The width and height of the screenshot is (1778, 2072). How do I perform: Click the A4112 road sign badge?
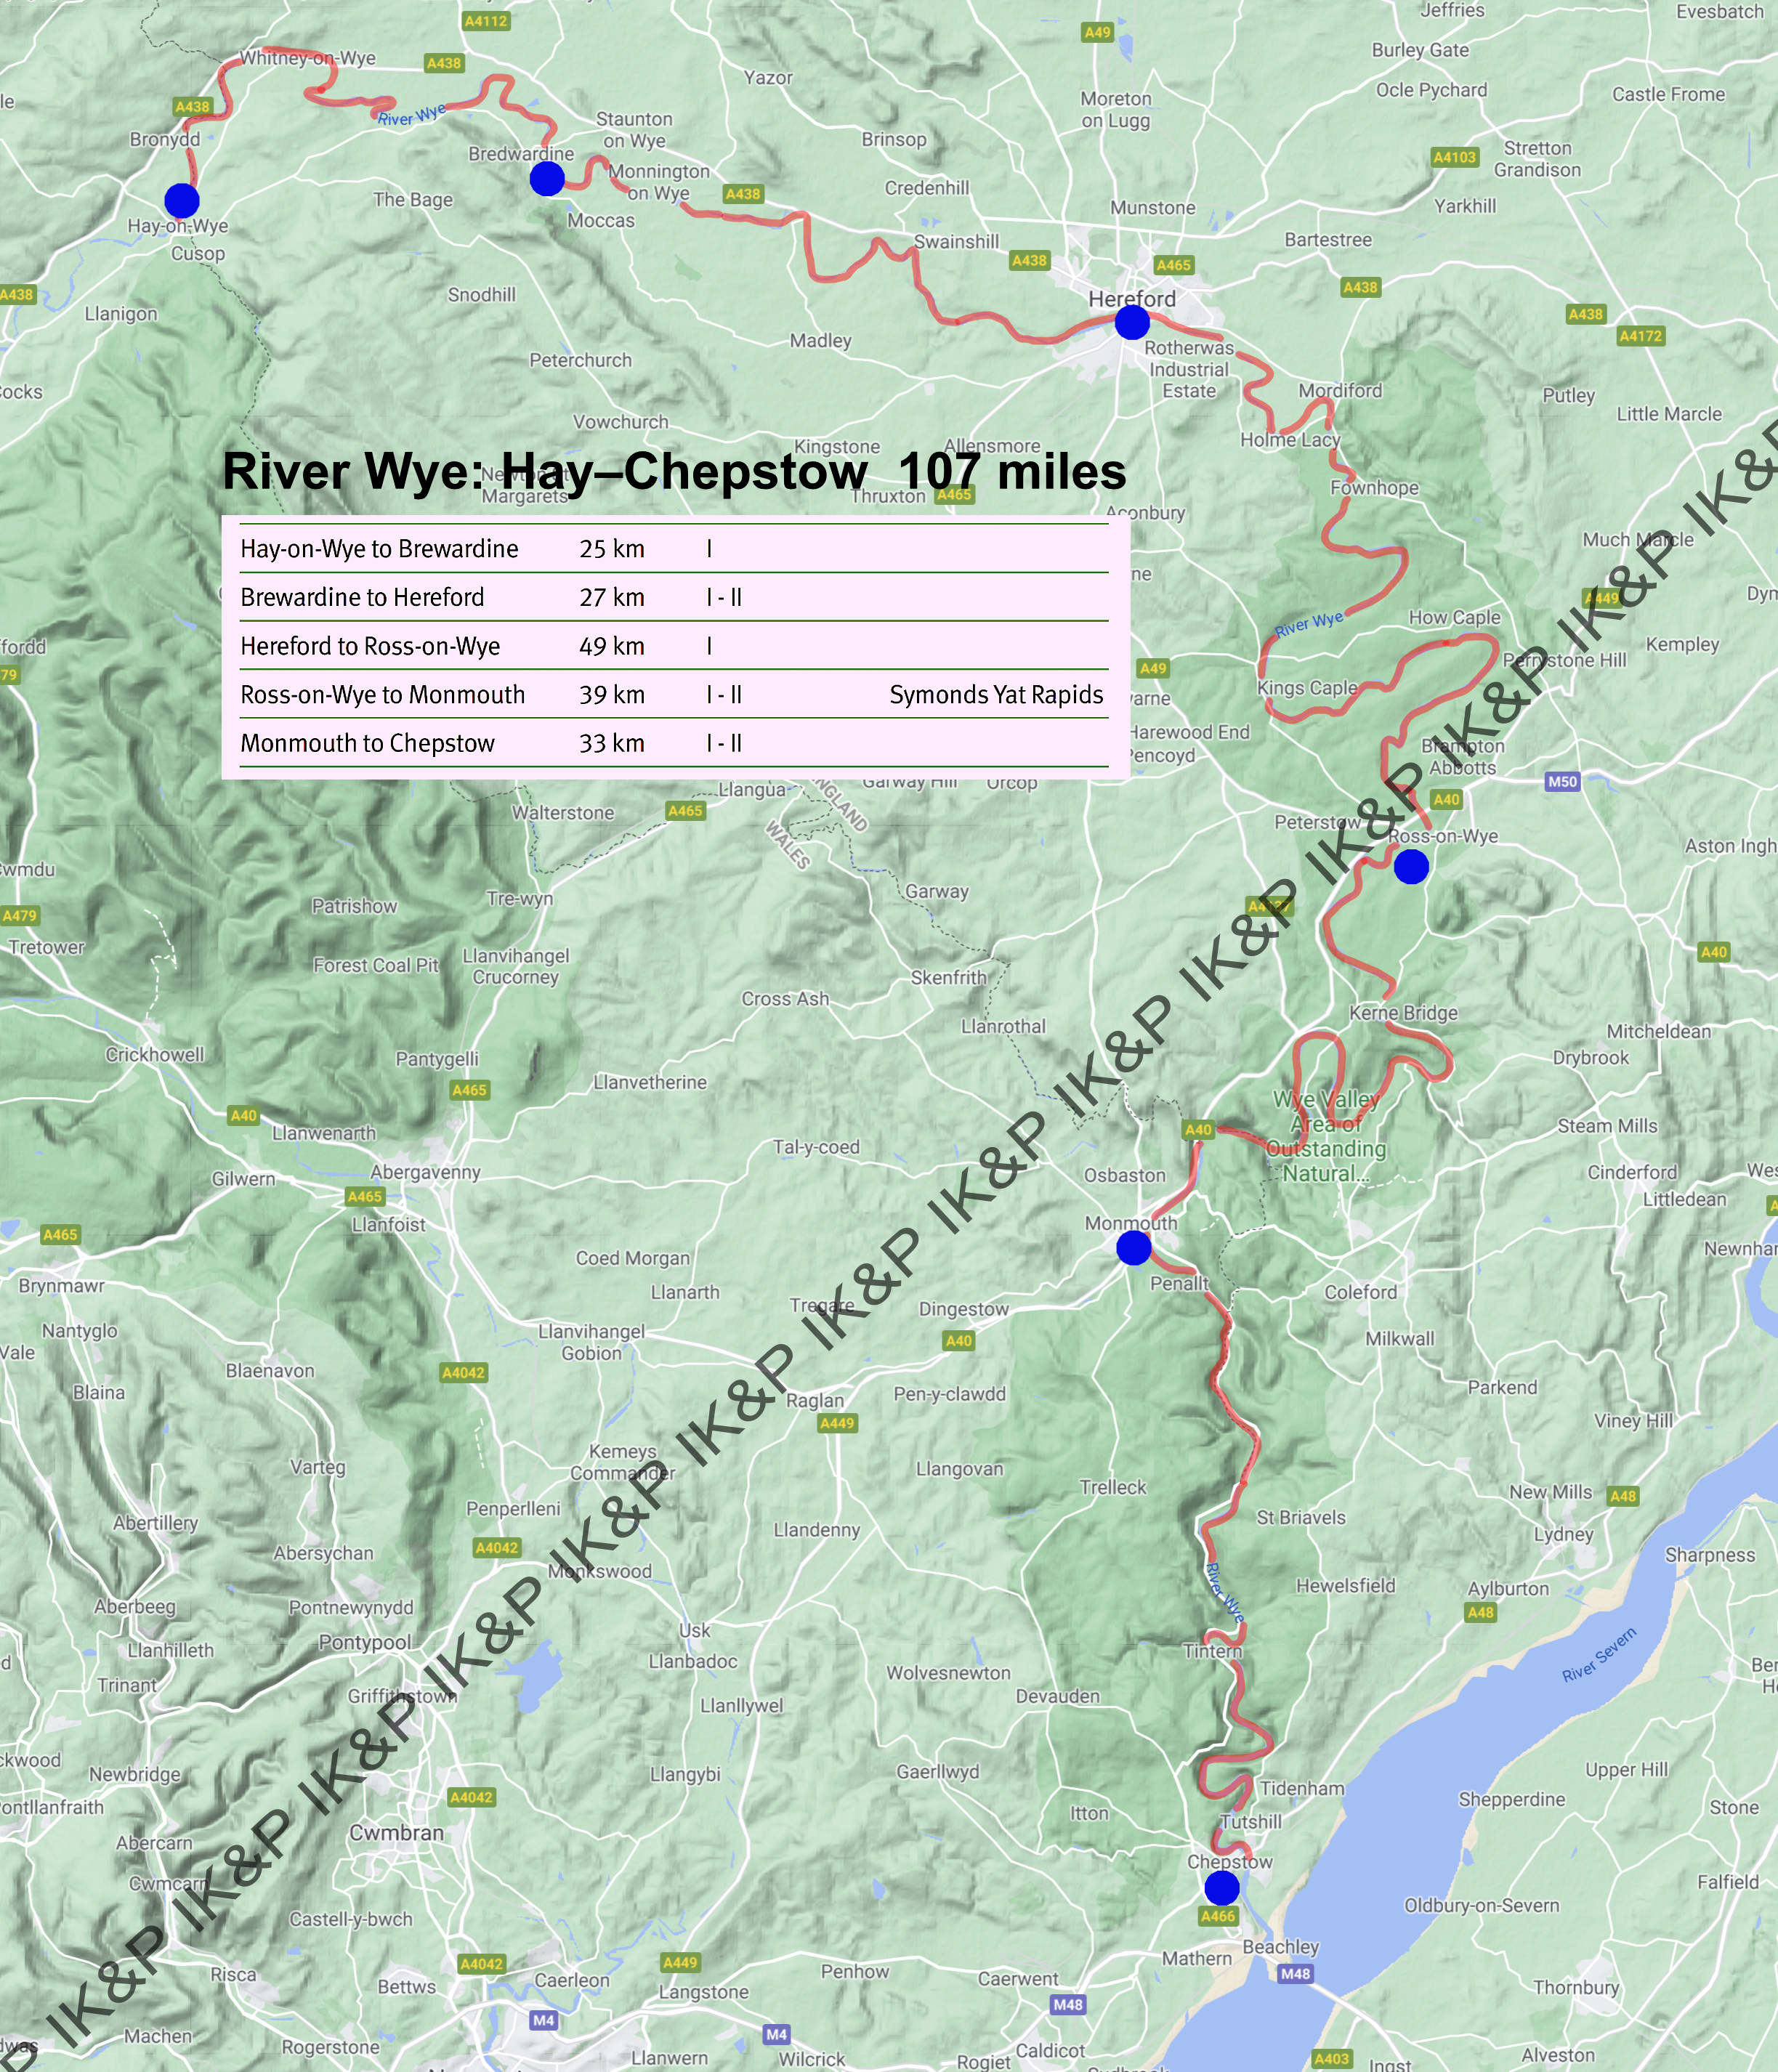pos(486,20)
